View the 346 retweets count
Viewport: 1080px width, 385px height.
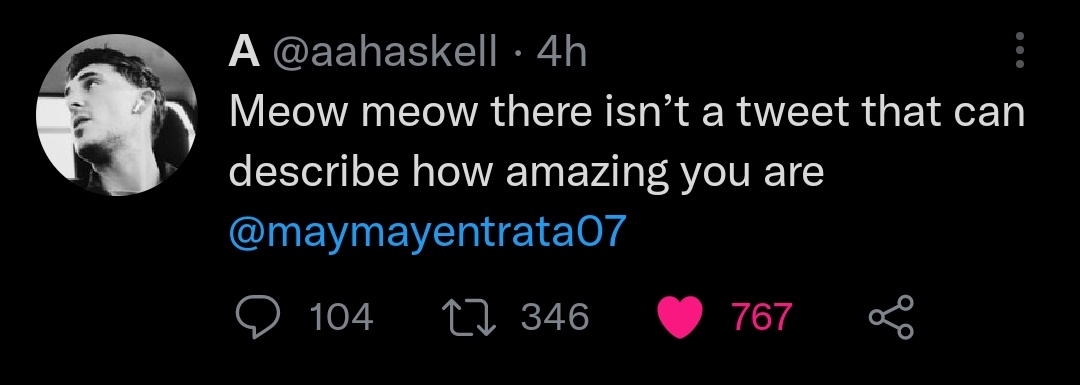[555, 318]
